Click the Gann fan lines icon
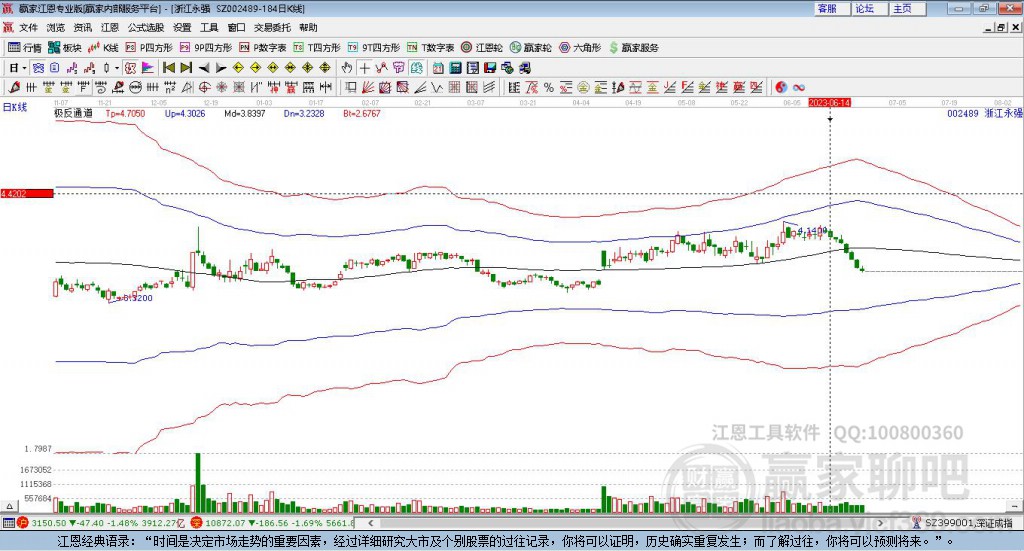The image size is (1024, 551). click(368, 87)
